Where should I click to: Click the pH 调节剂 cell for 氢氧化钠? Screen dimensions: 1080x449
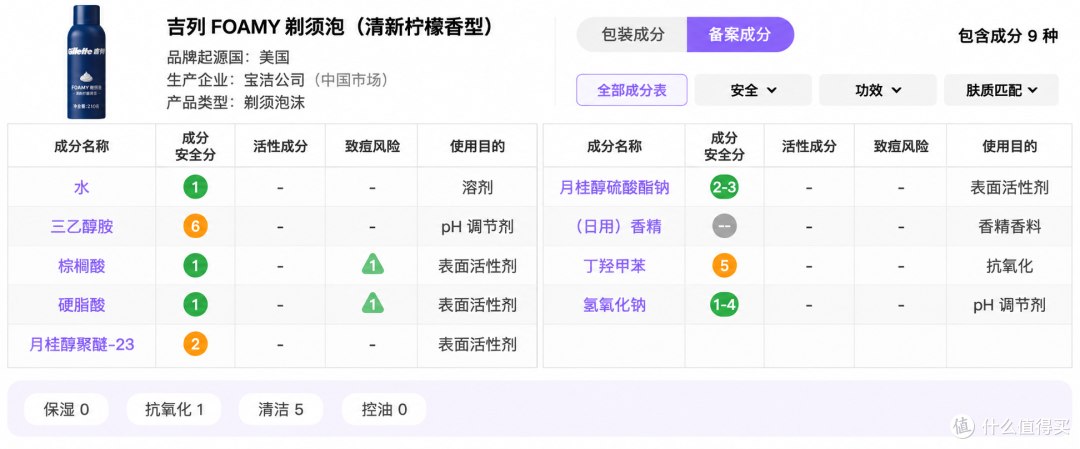click(x=1009, y=304)
